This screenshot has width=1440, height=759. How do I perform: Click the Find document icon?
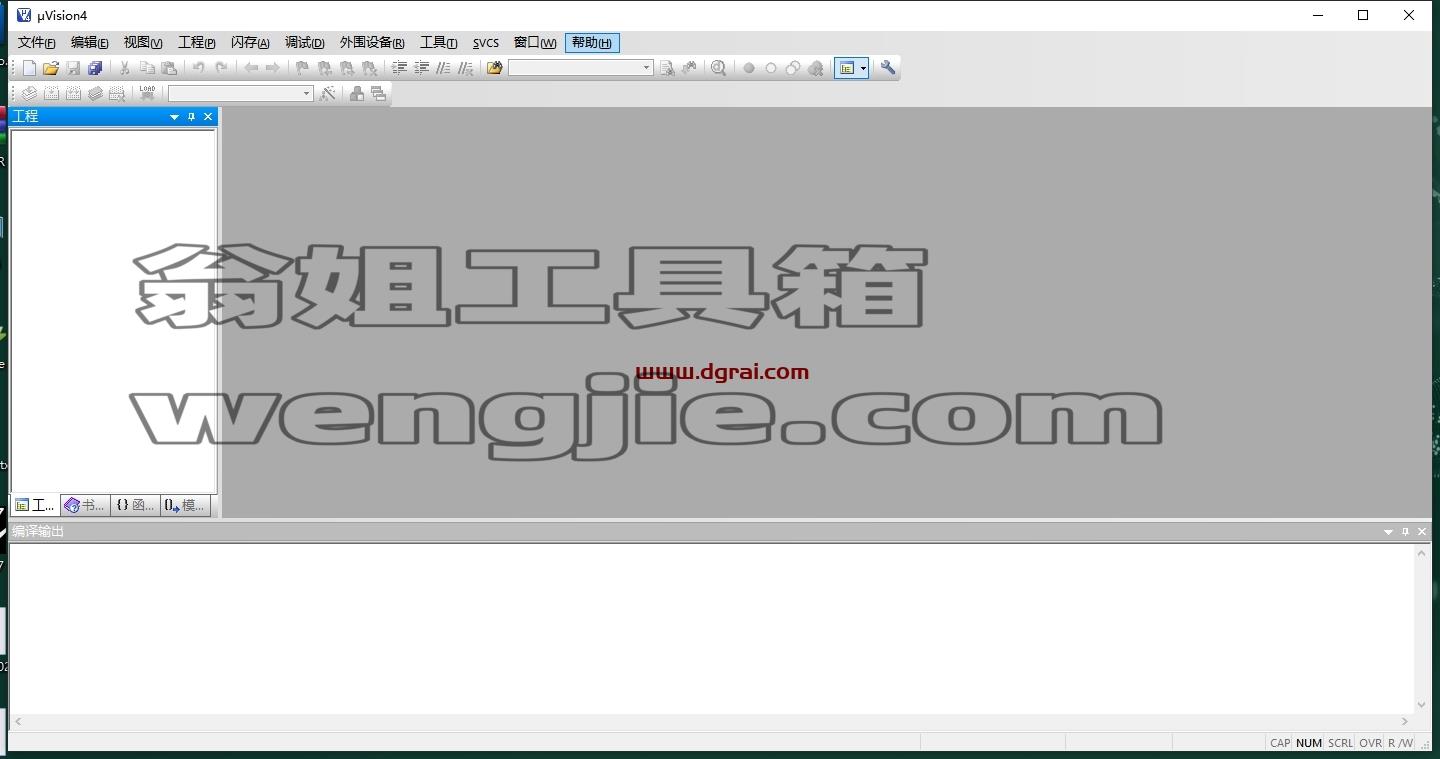667,68
